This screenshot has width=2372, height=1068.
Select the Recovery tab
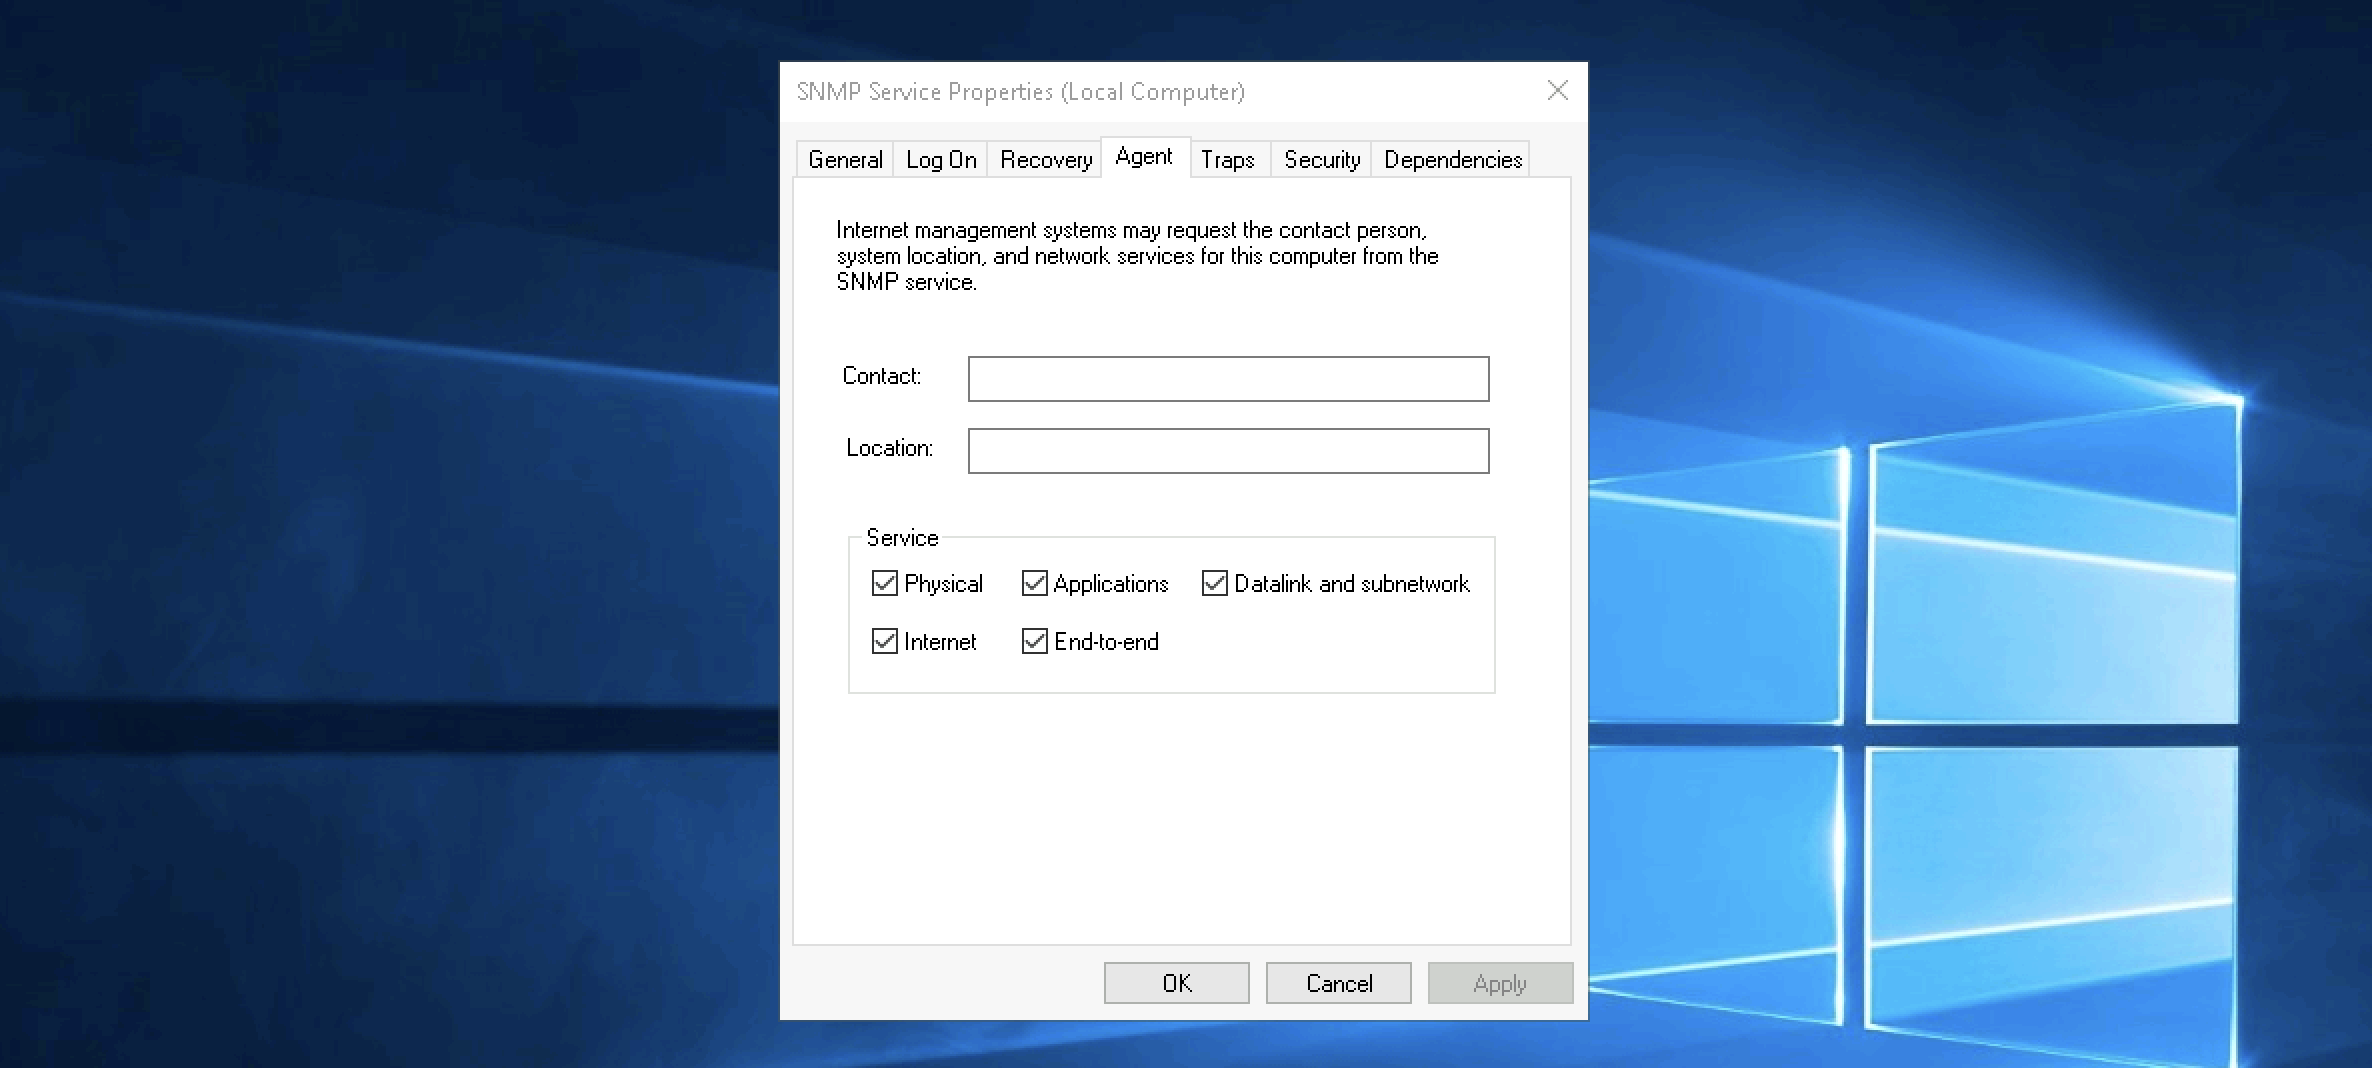(x=1045, y=160)
